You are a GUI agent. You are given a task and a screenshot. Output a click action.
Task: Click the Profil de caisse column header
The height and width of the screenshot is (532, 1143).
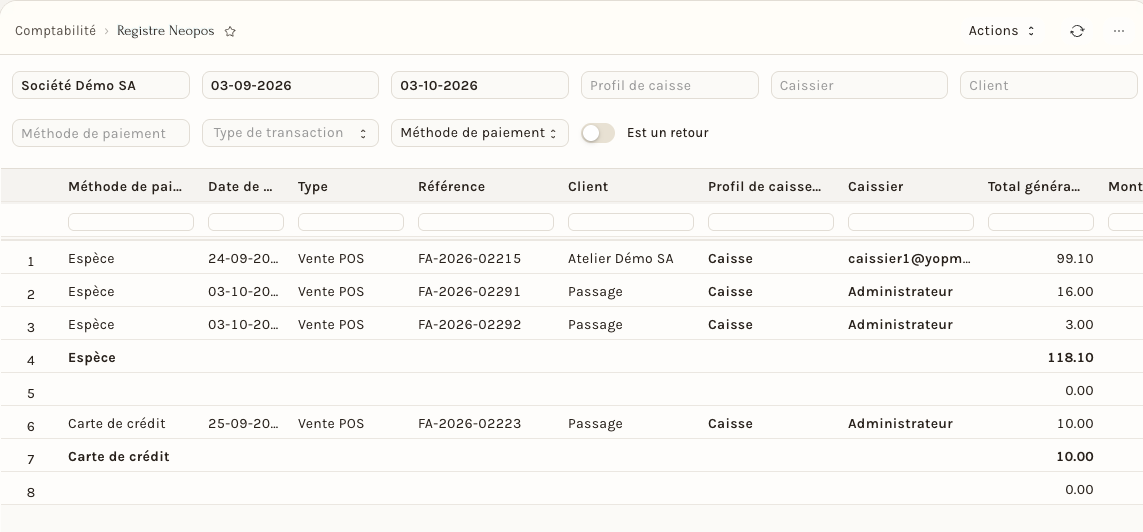(x=765, y=187)
